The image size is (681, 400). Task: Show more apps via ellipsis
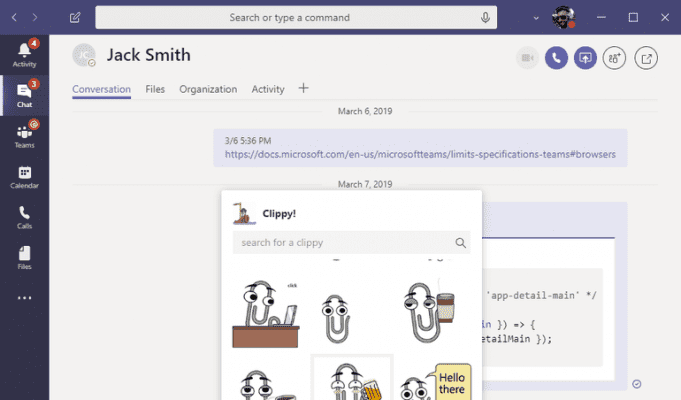pos(24,298)
